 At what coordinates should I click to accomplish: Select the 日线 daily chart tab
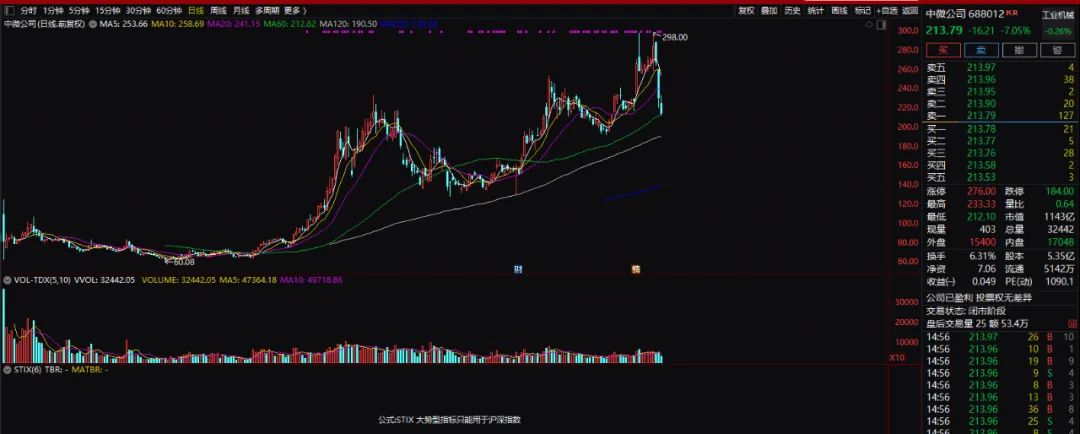click(196, 10)
